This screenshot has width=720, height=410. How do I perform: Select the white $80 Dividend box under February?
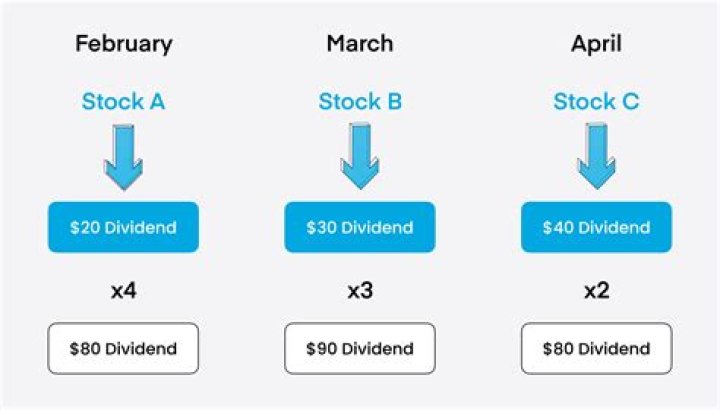click(123, 348)
